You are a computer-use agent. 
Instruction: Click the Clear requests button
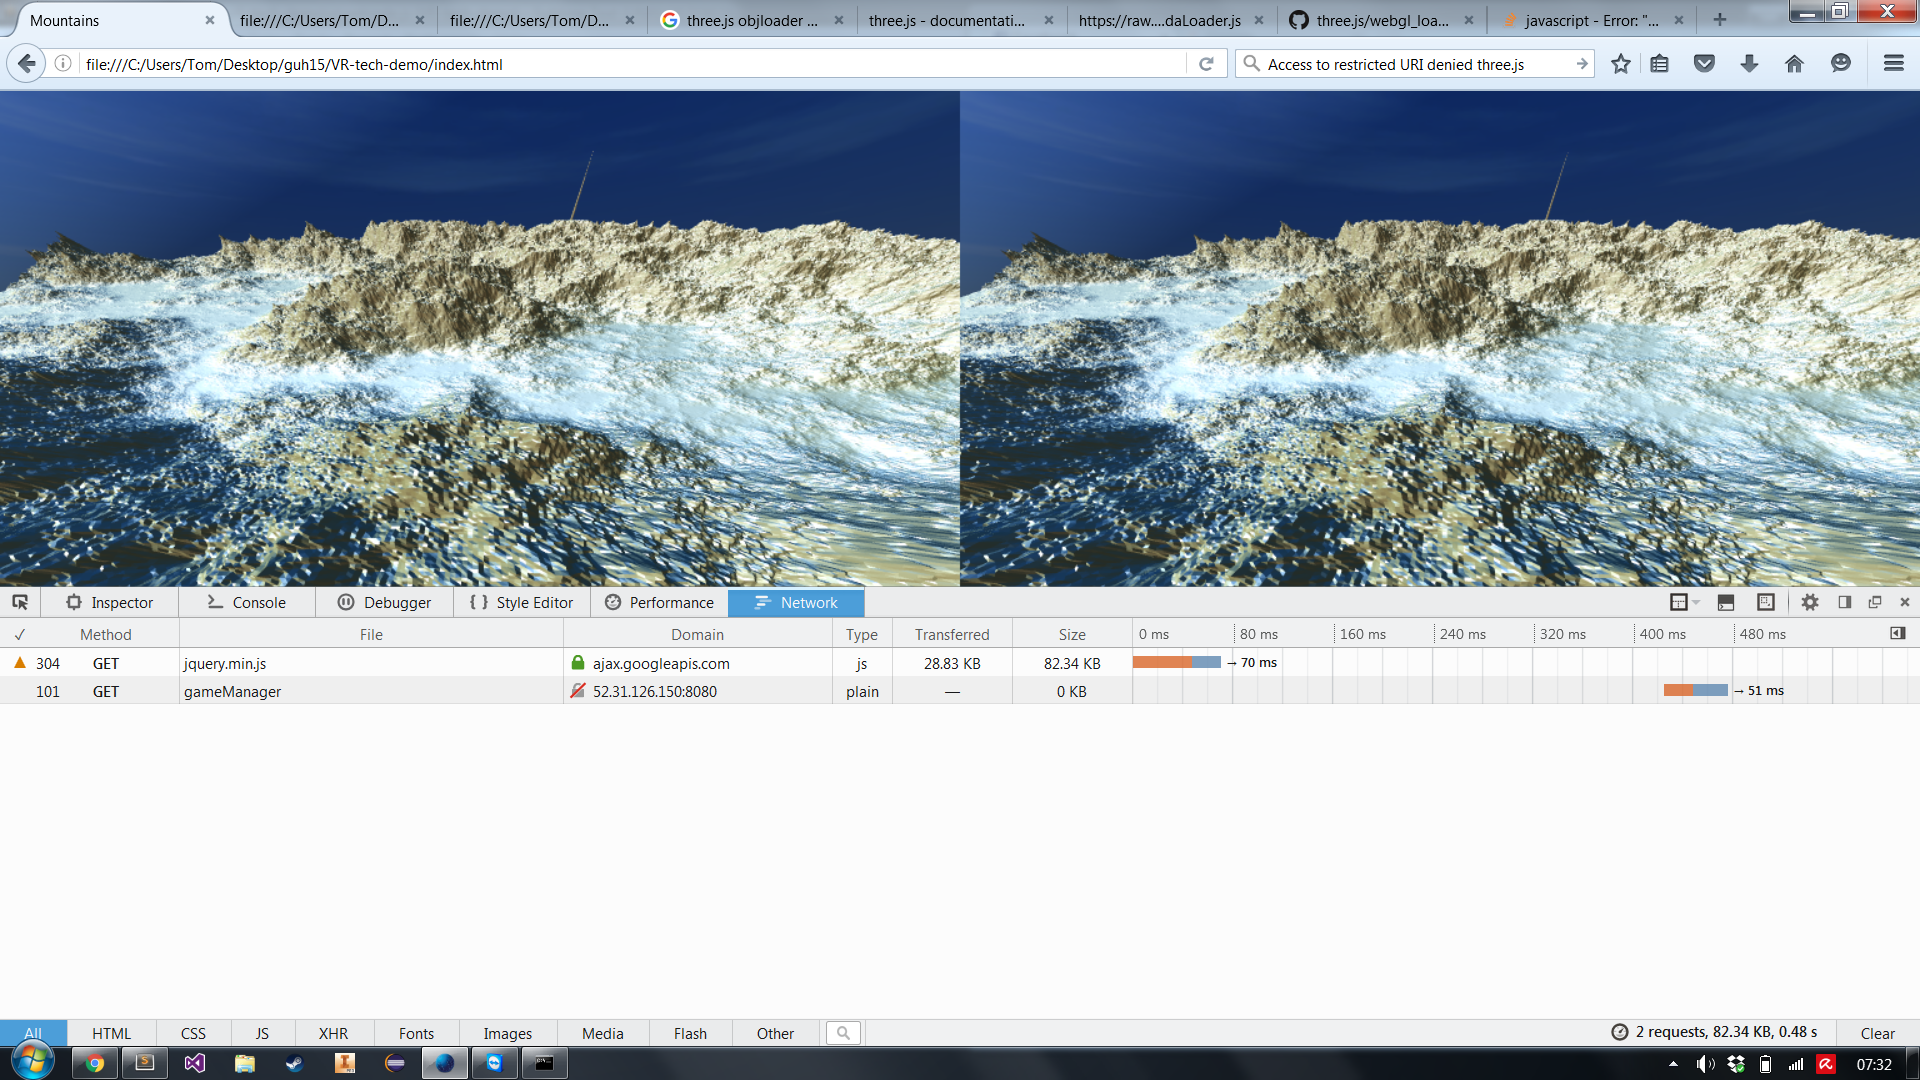1877,1033
